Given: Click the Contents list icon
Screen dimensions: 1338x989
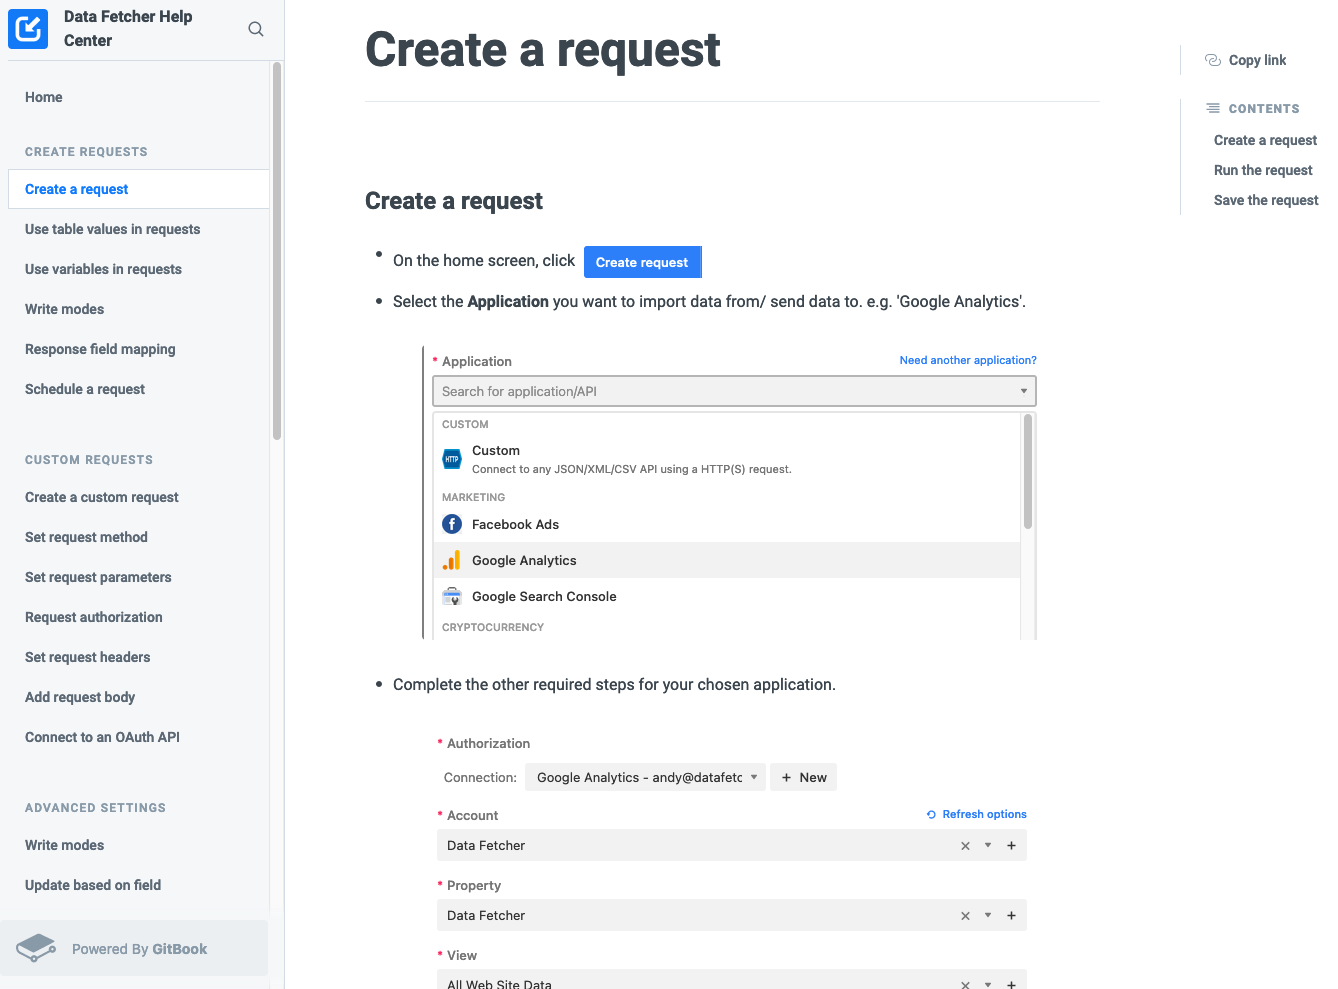Looking at the screenshot, I should click(x=1213, y=108).
